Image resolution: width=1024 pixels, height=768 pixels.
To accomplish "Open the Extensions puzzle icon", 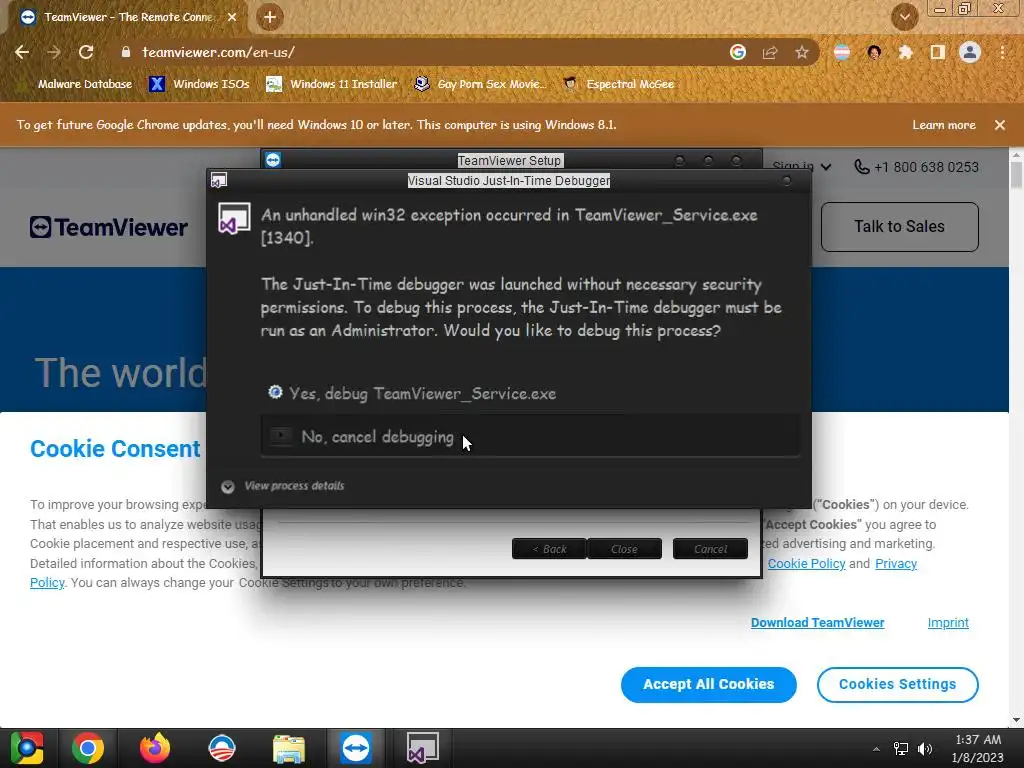I will coord(905,52).
